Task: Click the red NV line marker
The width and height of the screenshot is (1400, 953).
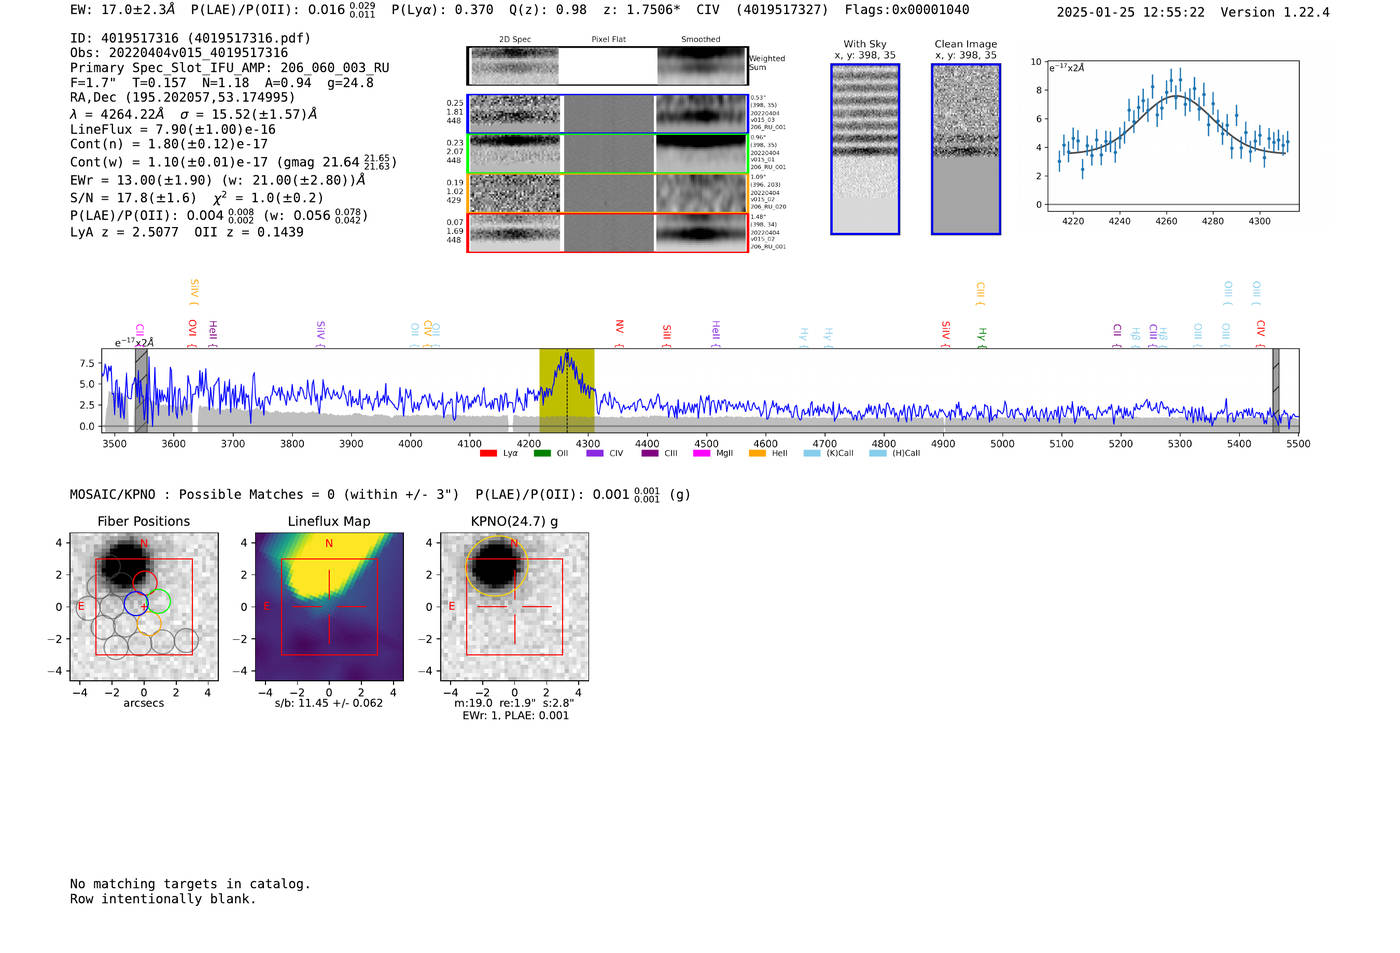Action: tap(619, 333)
